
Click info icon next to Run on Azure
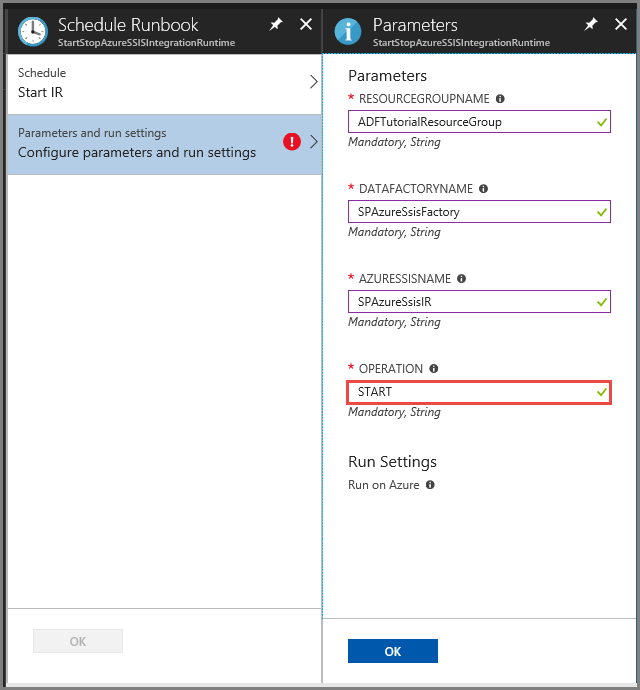pos(430,485)
